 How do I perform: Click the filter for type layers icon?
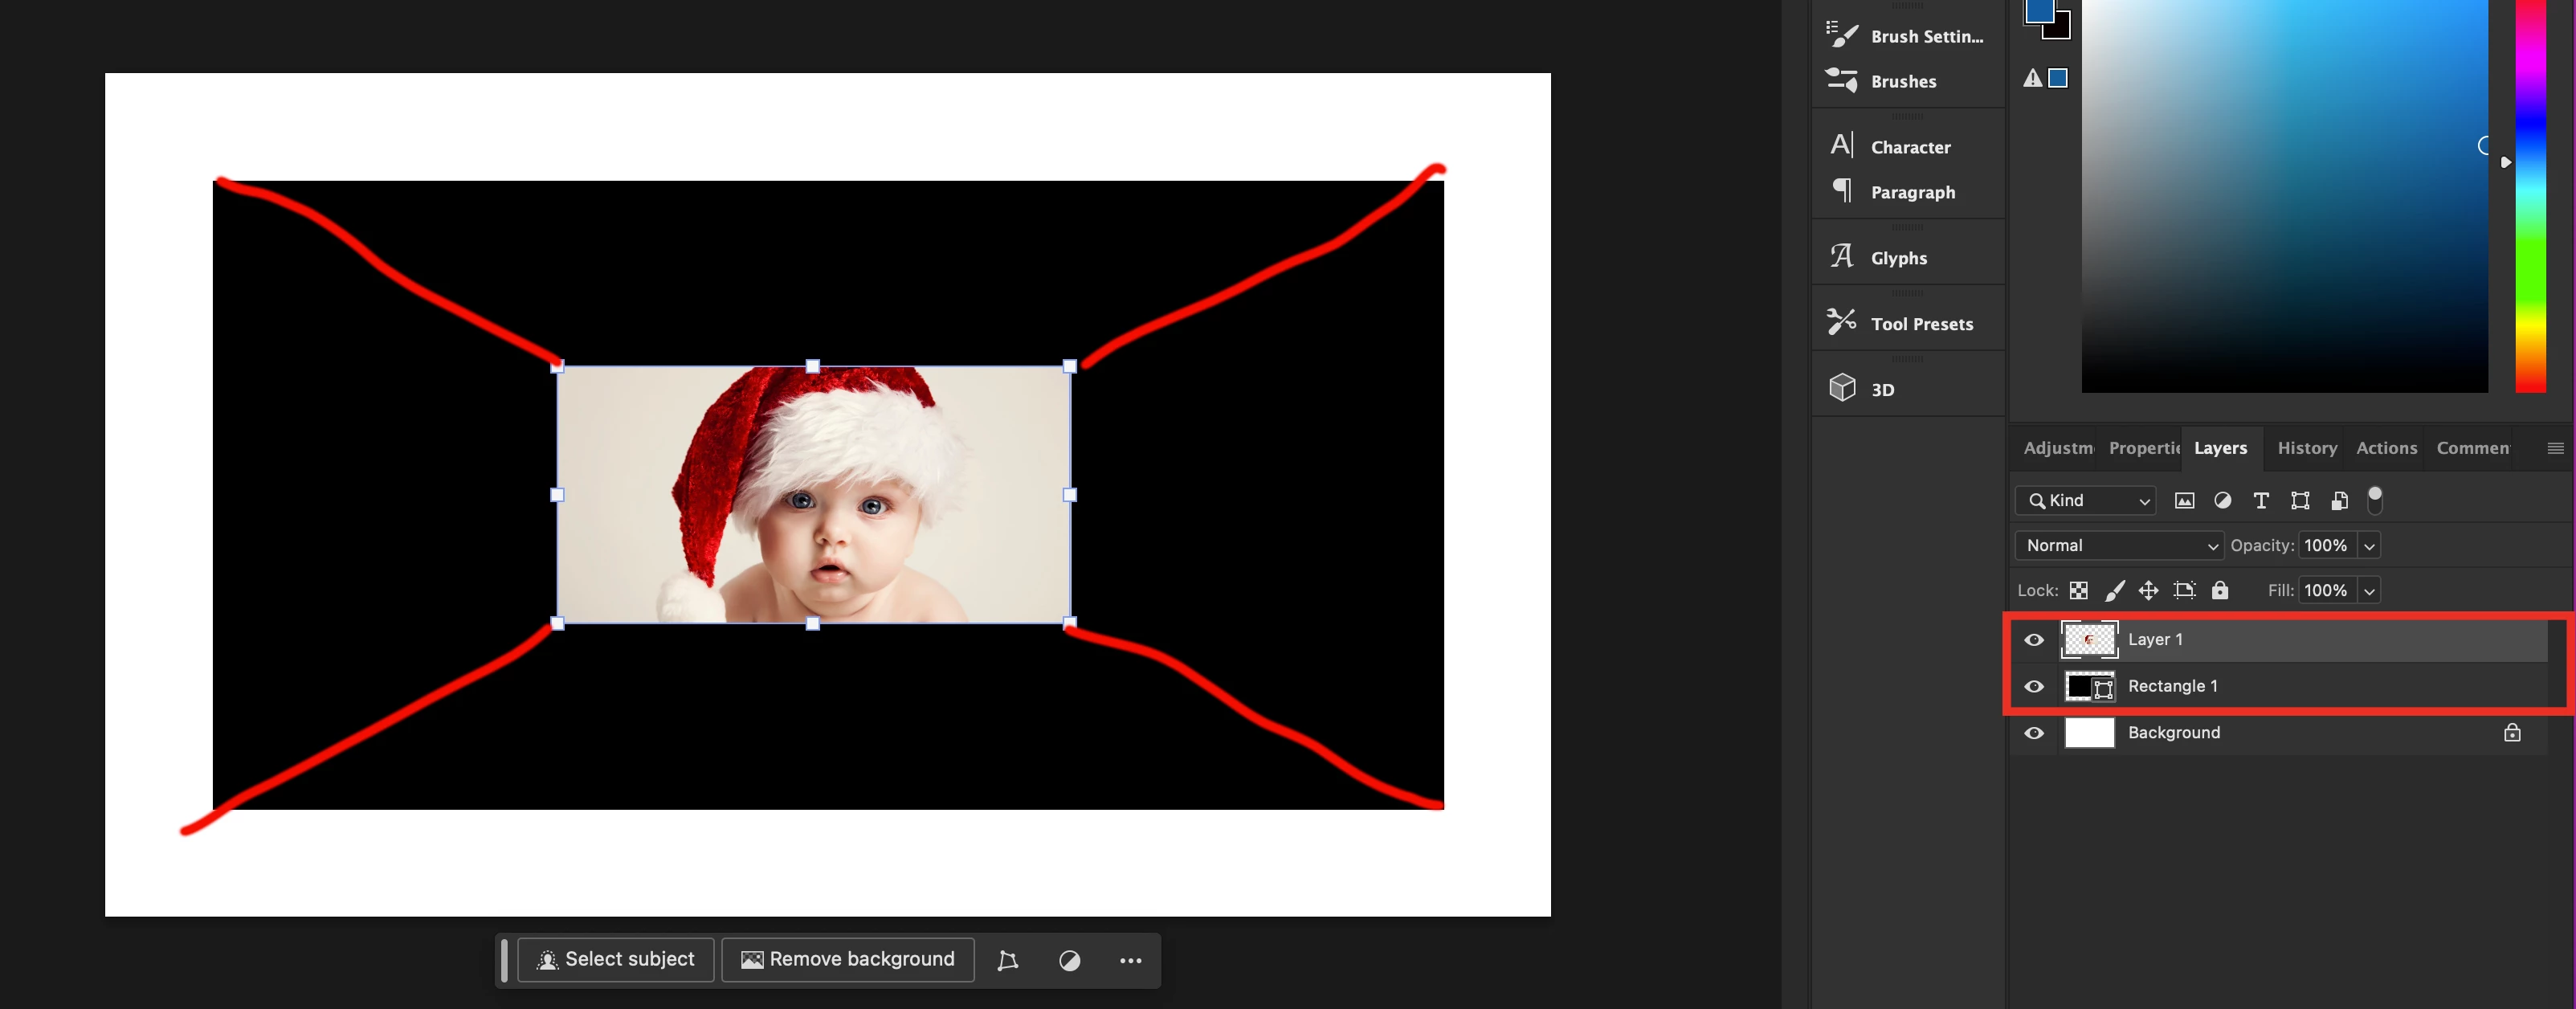point(2260,501)
